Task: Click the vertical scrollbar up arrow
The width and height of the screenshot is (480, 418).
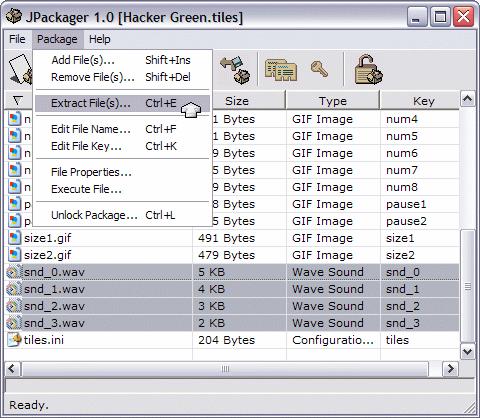Action: click(468, 99)
